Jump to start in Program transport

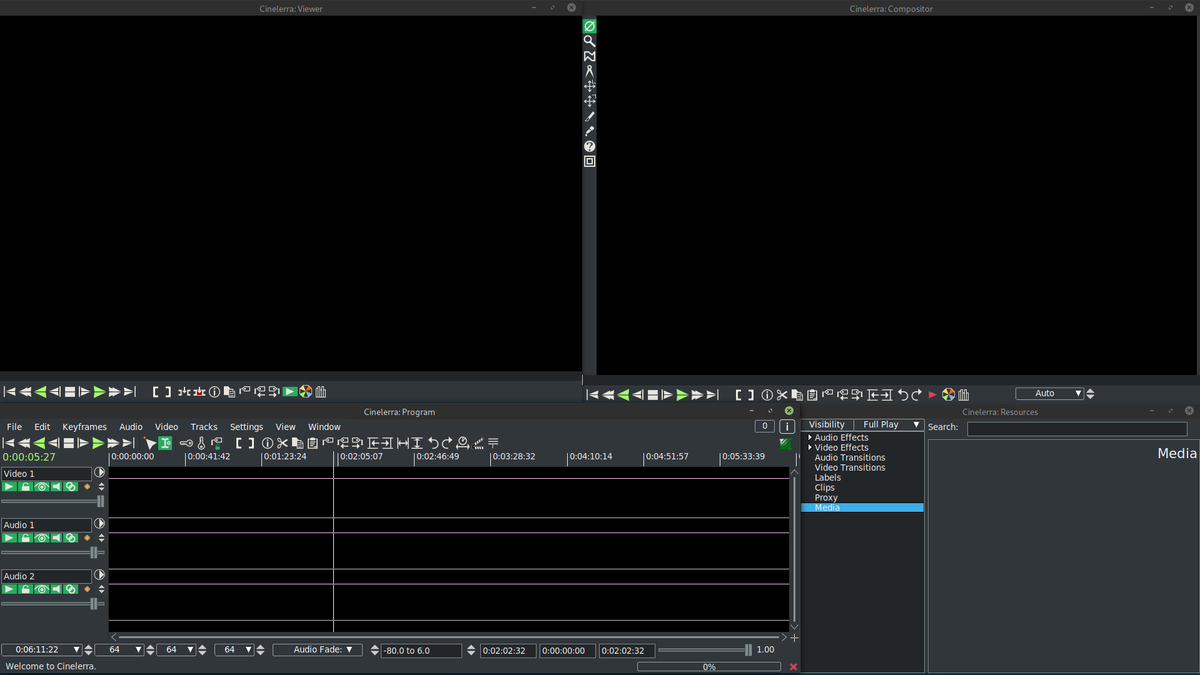click(x=9, y=443)
